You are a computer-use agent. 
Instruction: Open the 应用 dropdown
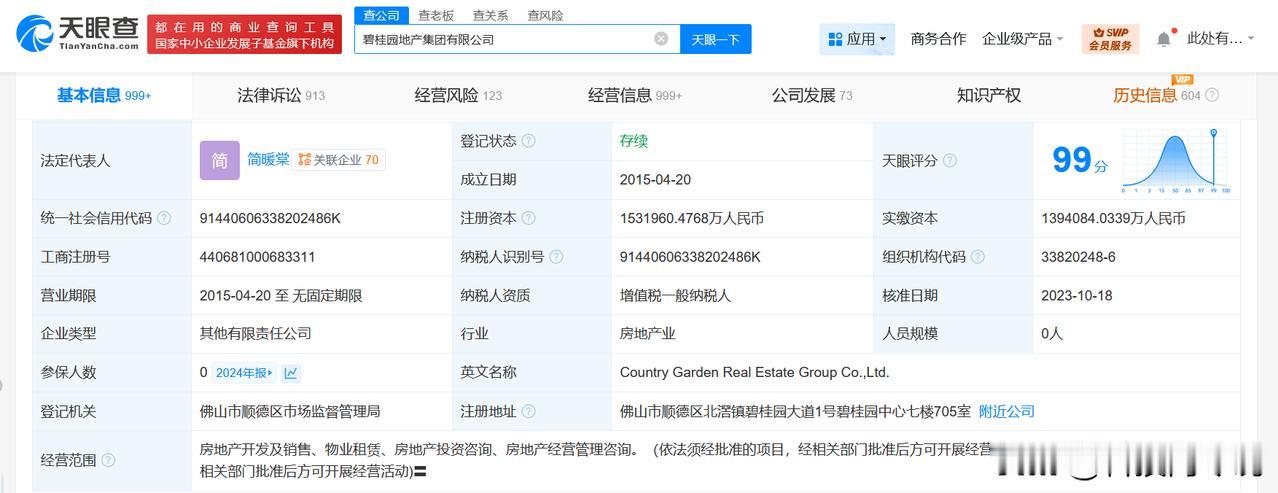[857, 39]
